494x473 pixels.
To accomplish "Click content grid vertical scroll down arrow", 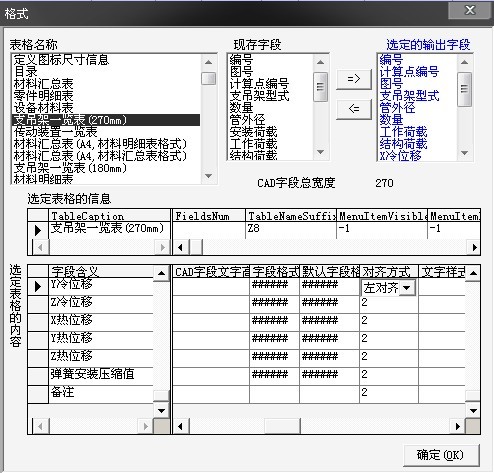I will click(473, 411).
